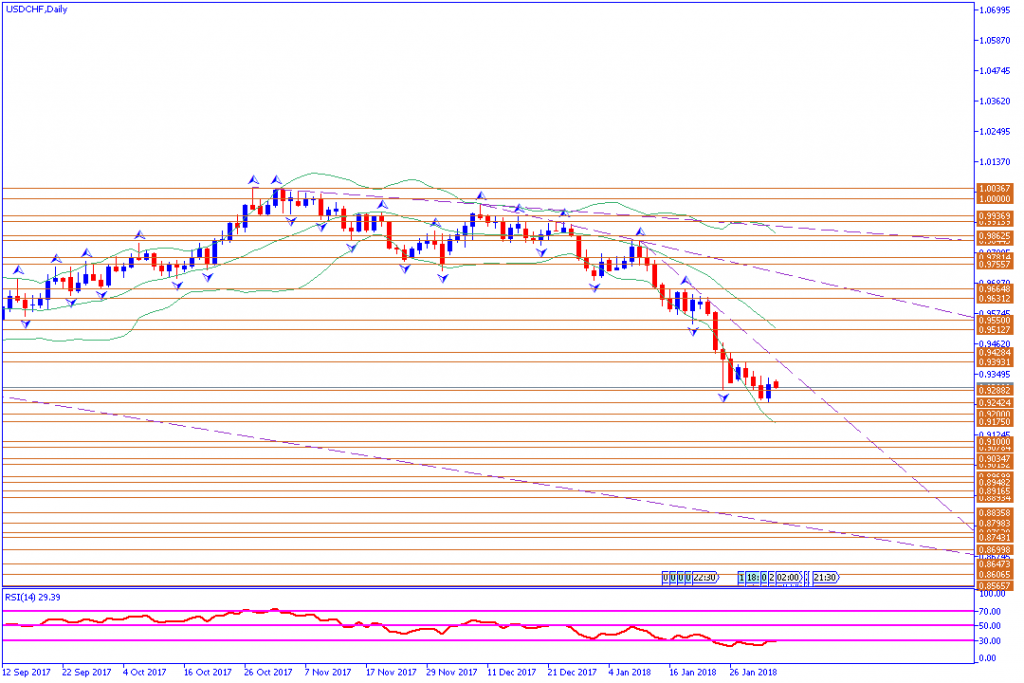
Task: Click the 16 Jan 2018 date label
Action: point(693,672)
